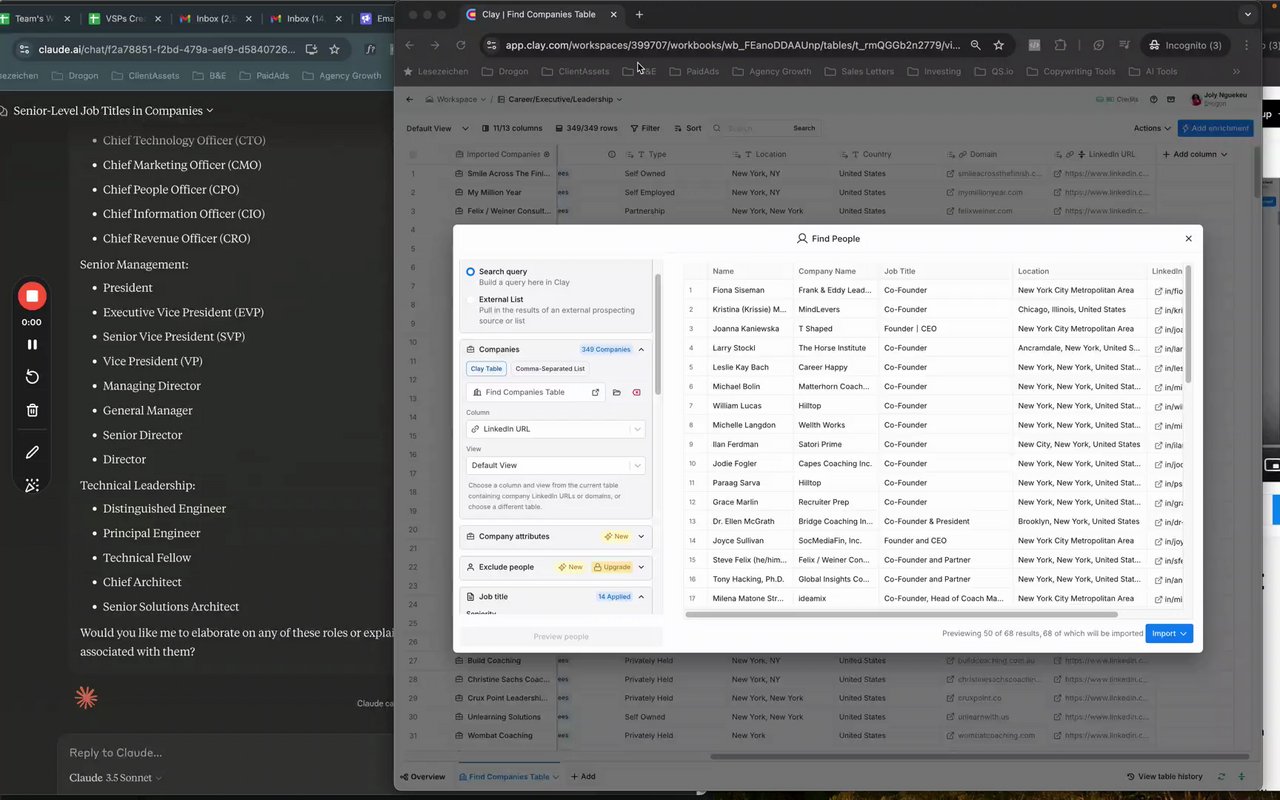The width and height of the screenshot is (1280, 800).
Task: Open the Claude 3.5 Sonnet model selector
Action: pos(115,778)
